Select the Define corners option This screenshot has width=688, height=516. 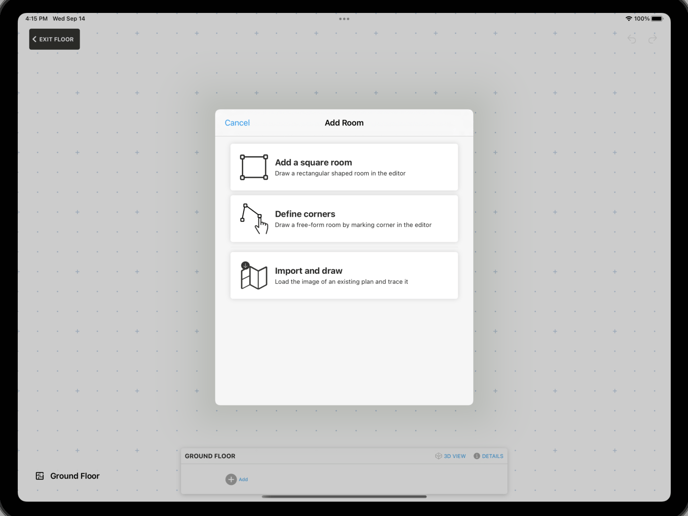coord(344,219)
